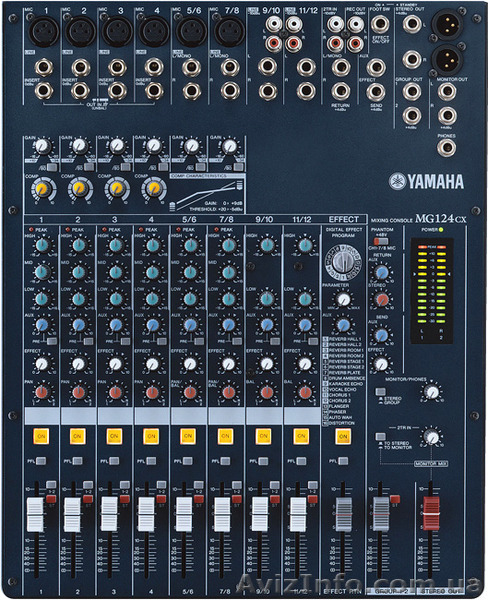Click the 2TR IN level knob
The width and height of the screenshot is (488, 600).
(x=432, y=437)
